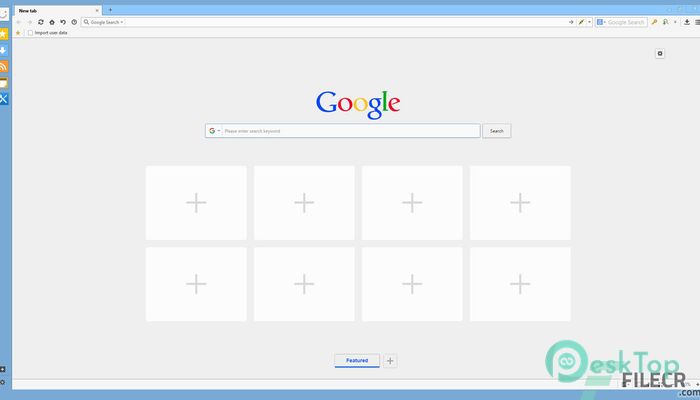Click the browser logo icon at top-left

tap(4, 14)
